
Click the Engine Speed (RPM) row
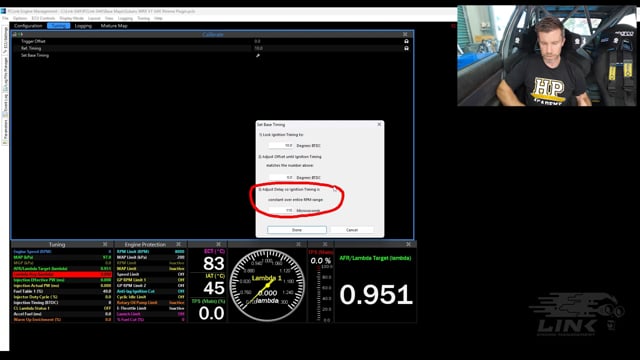pos(62,252)
